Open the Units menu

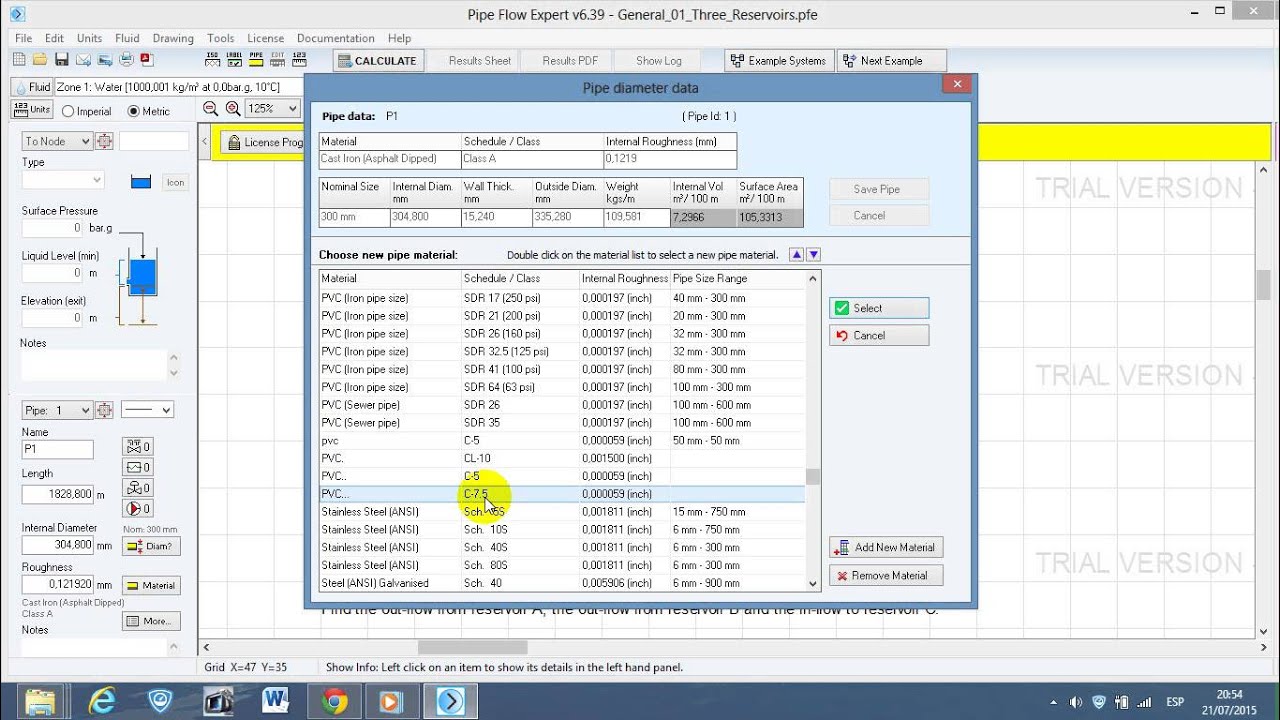pyautogui.click(x=89, y=38)
